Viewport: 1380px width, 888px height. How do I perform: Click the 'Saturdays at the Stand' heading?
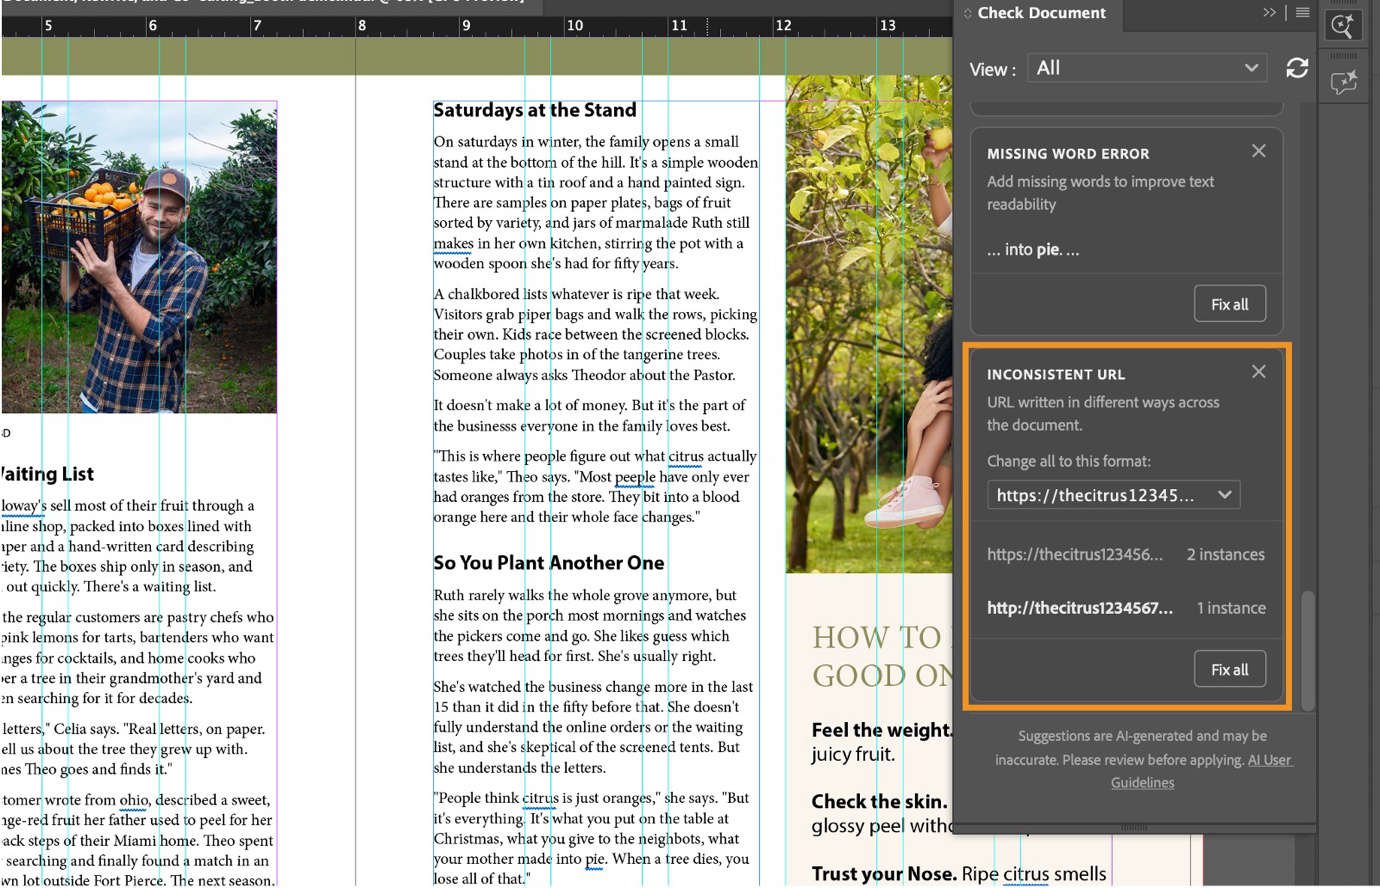point(535,110)
